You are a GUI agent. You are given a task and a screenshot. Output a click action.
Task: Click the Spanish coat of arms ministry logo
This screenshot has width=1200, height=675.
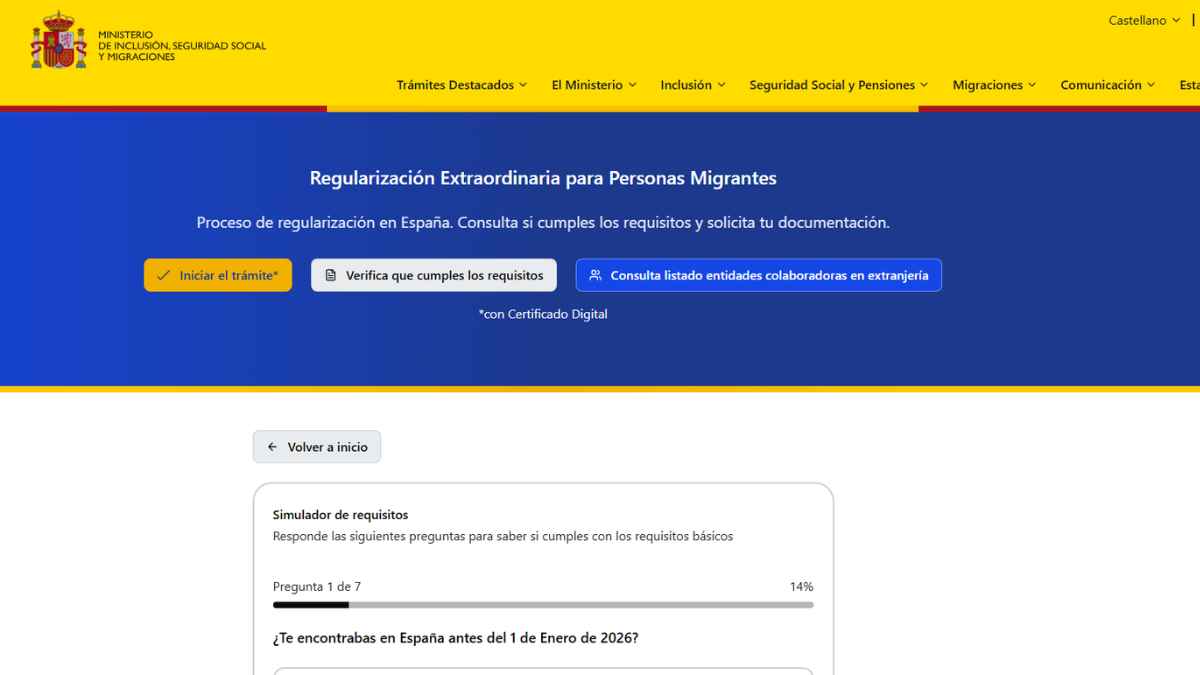tap(57, 42)
